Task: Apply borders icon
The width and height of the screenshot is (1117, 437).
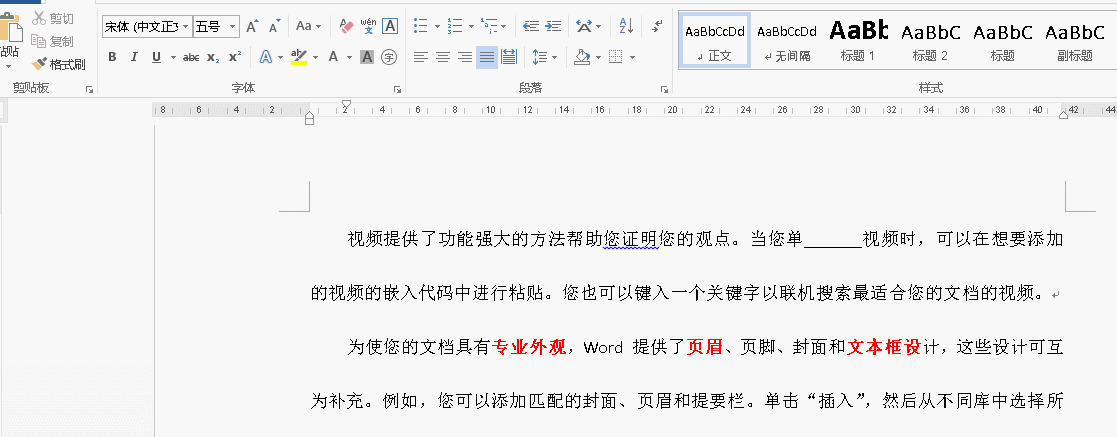Action: click(616, 57)
